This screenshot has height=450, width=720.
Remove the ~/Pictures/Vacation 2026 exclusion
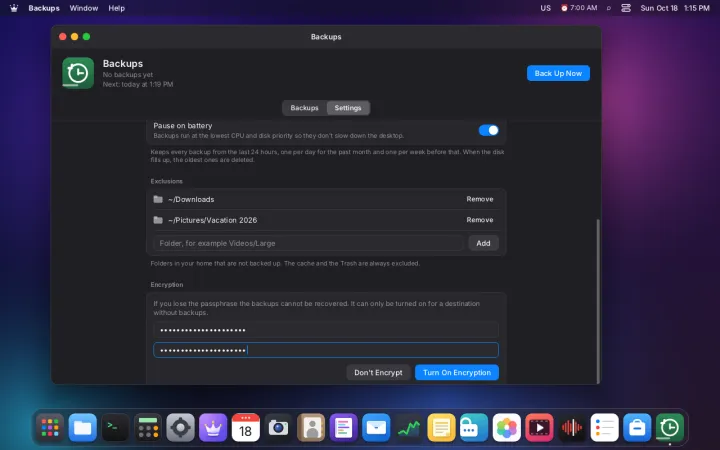(480, 220)
